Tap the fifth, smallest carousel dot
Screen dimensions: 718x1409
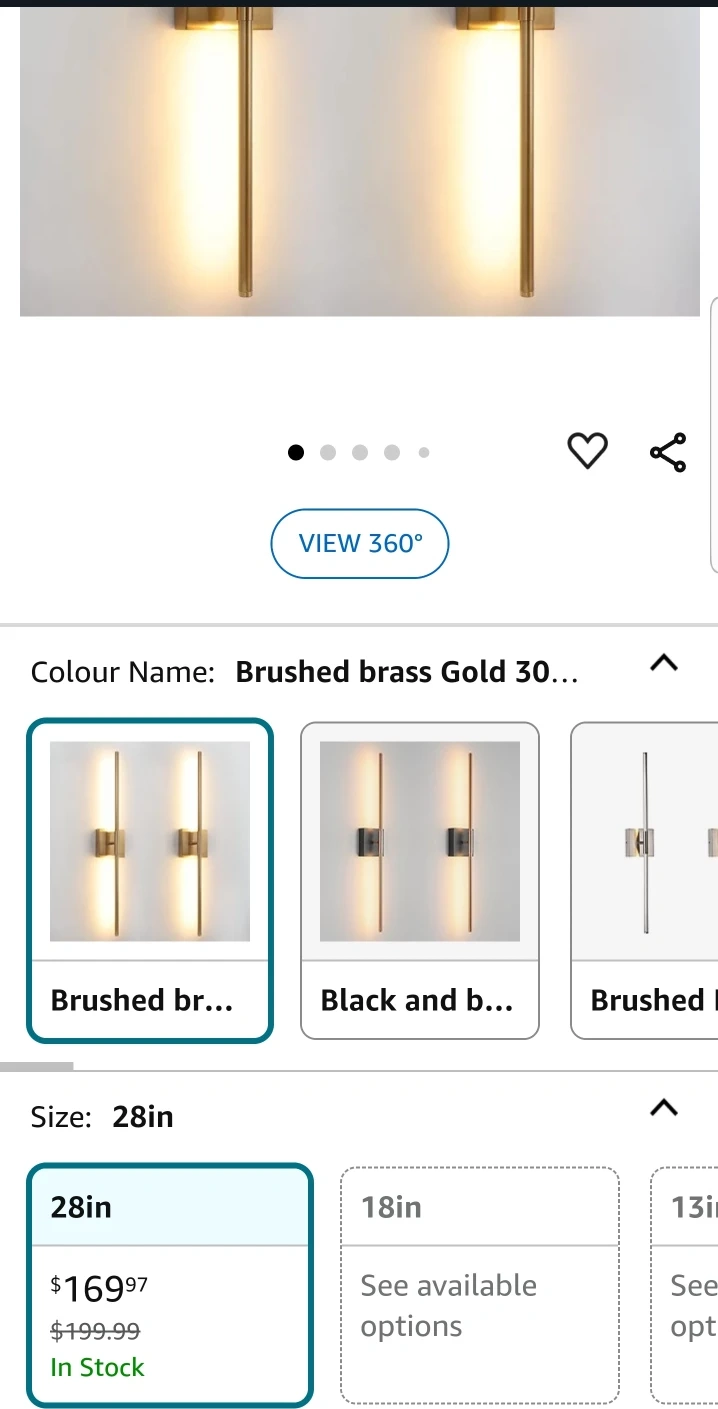pos(424,453)
